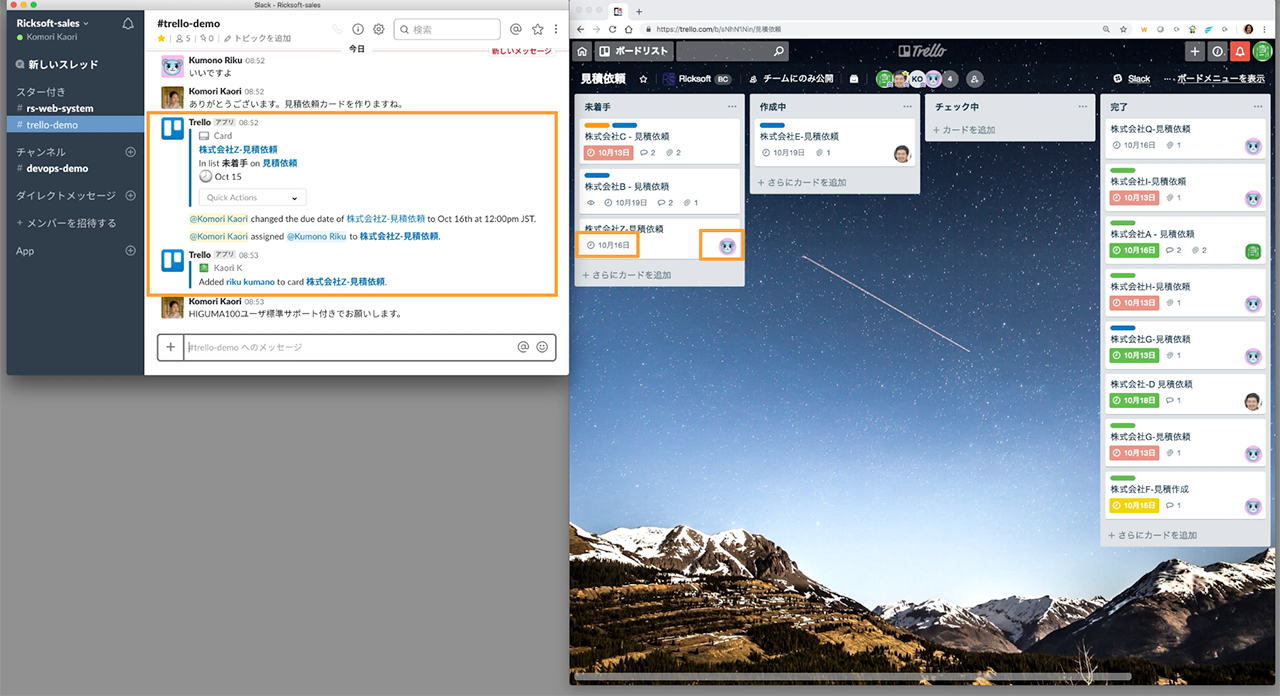This screenshot has height=696, width=1280.
Task: Insert mention in Slack message box
Action: click(x=523, y=347)
